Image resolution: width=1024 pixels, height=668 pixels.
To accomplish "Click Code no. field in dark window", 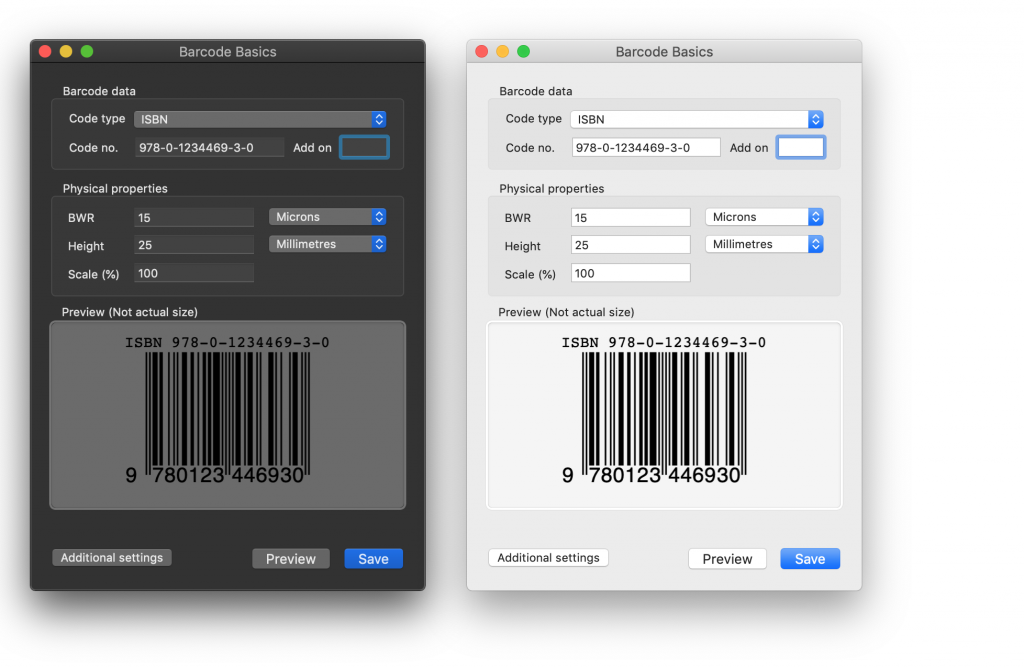I will (210, 148).
